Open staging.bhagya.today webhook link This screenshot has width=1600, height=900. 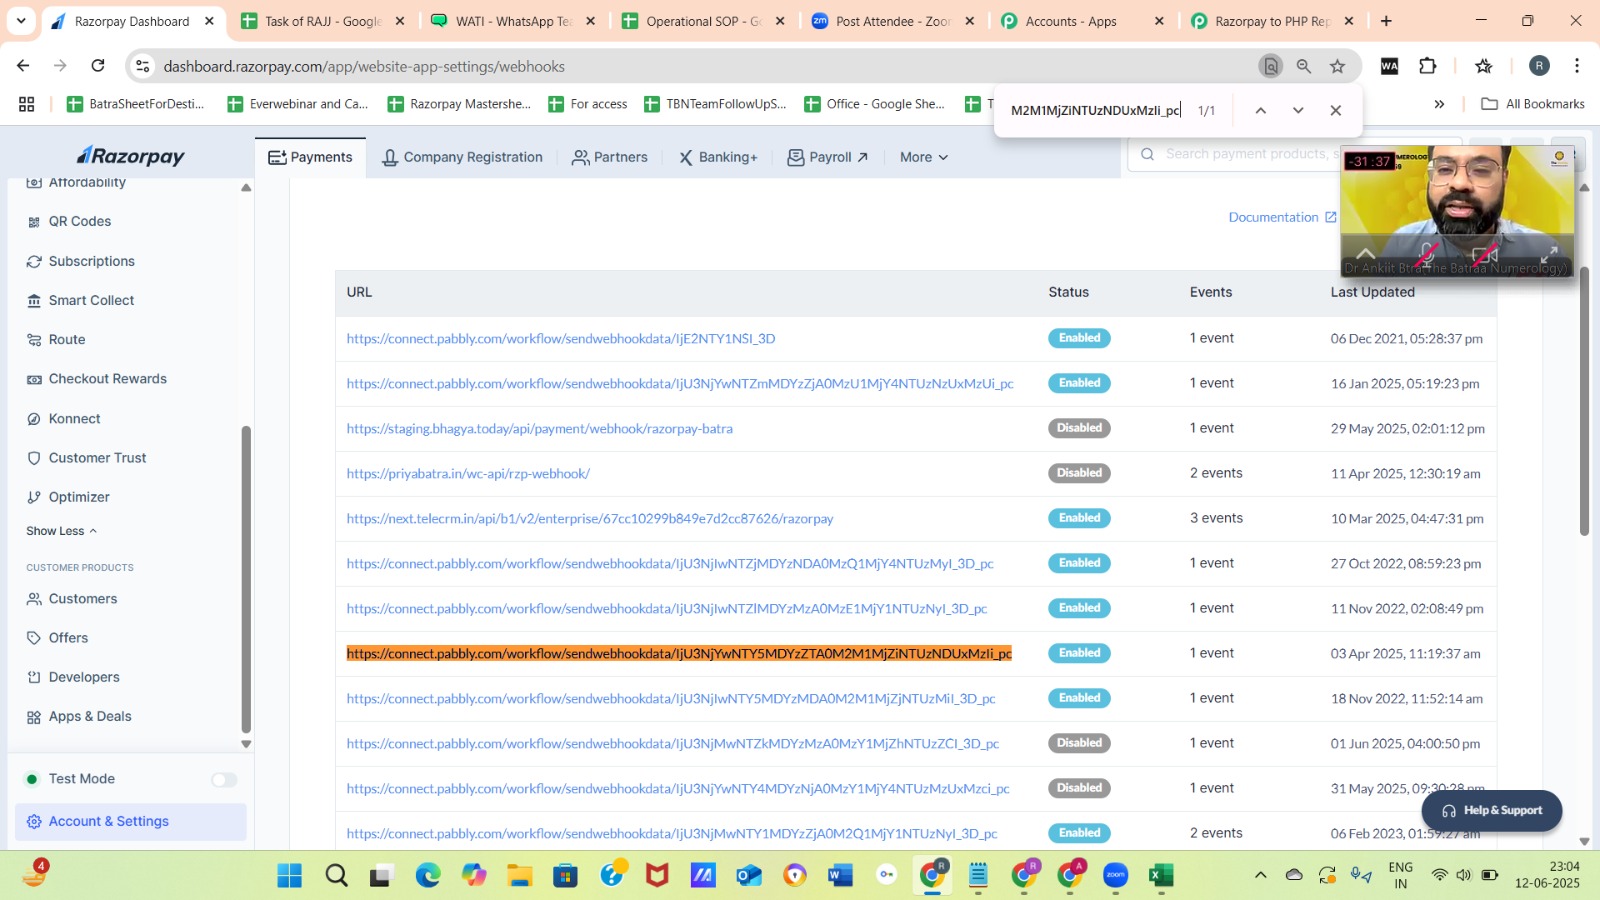click(540, 429)
